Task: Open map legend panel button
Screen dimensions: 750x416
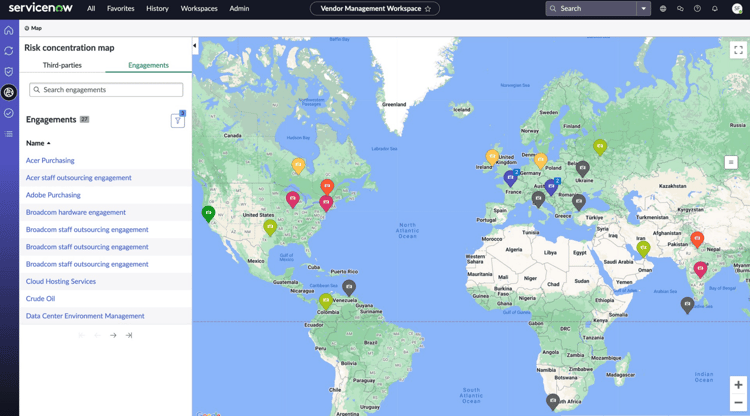Action: 730,163
